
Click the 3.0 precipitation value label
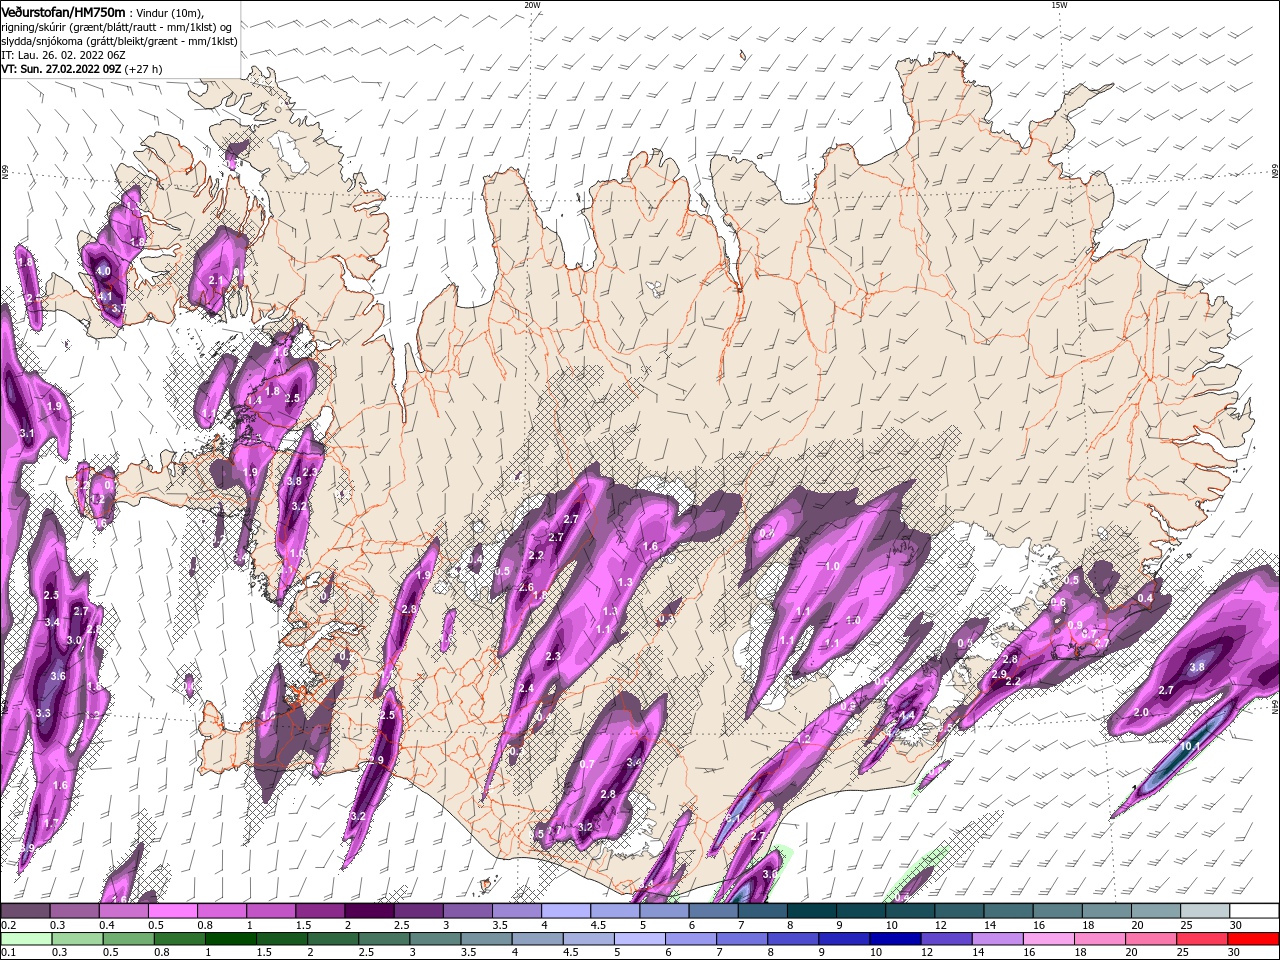pos(74,640)
